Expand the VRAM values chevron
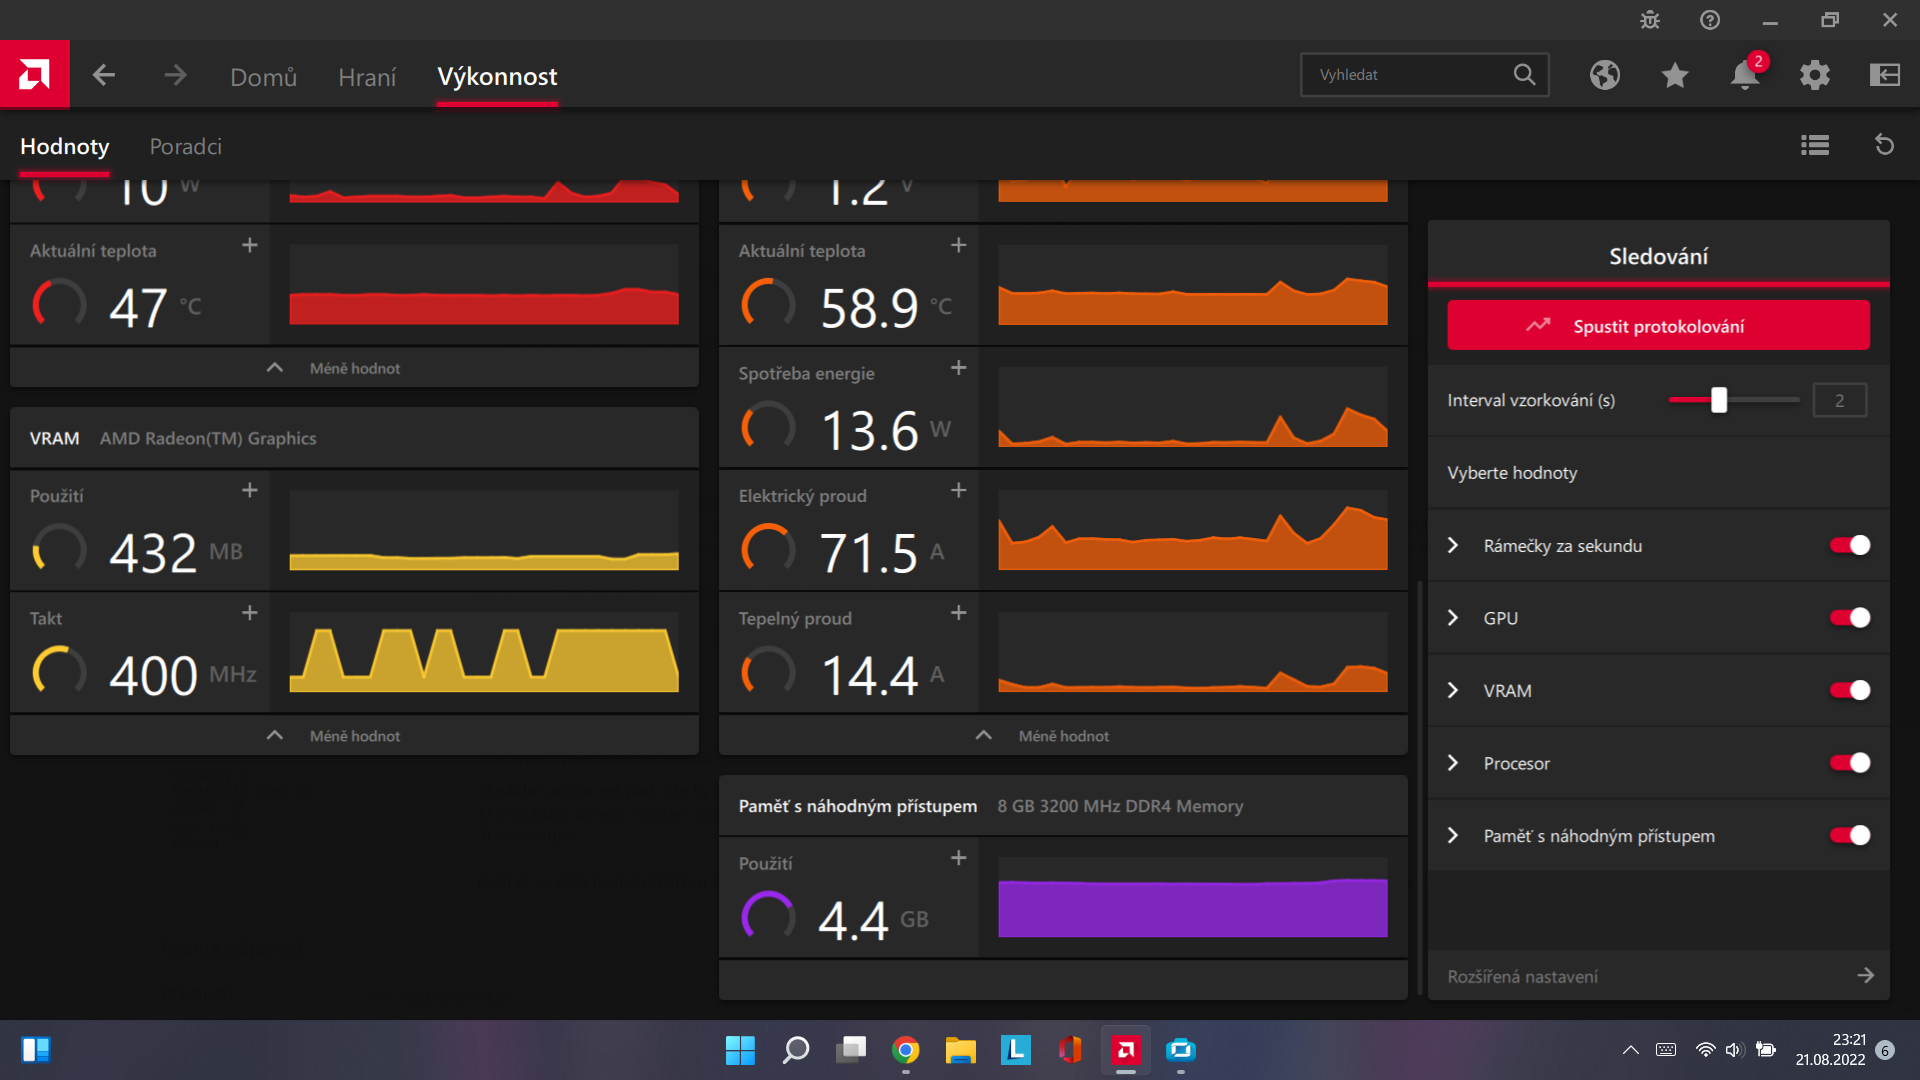The image size is (1920, 1080). pyautogui.click(x=1453, y=691)
